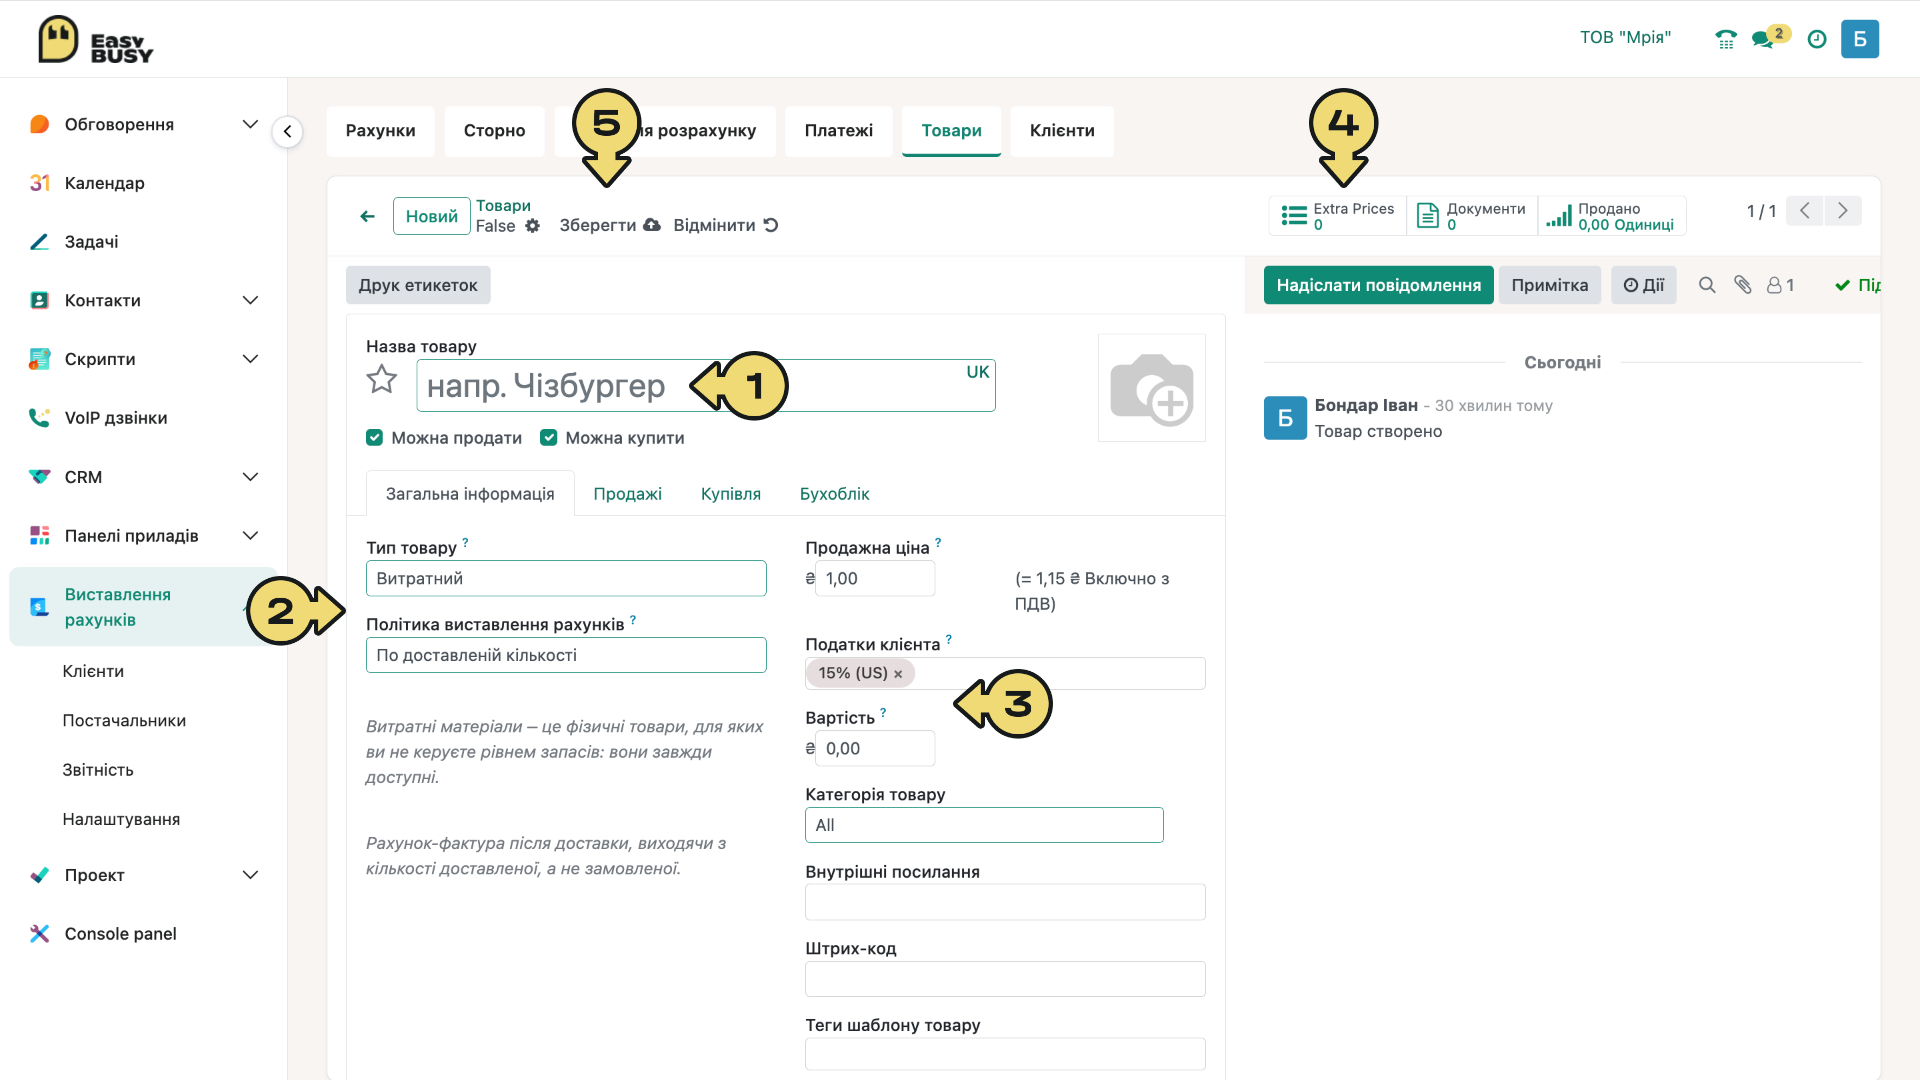Open Політика виставлення рахунків dropdown
The width and height of the screenshot is (1920, 1080).
tap(566, 656)
